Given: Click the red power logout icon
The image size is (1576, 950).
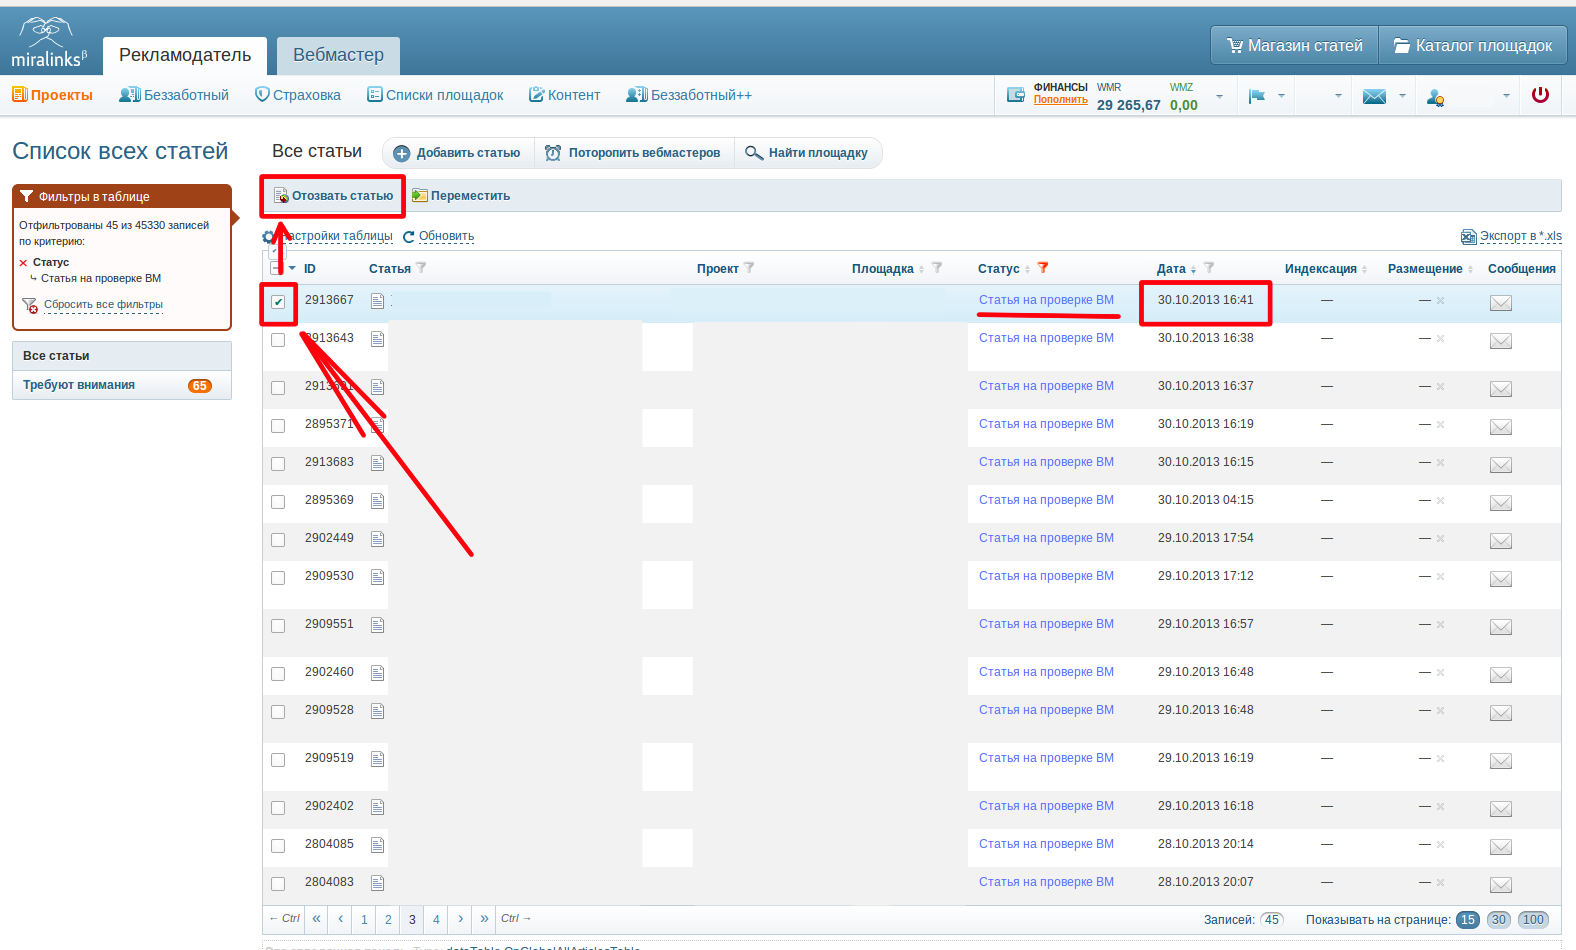Looking at the screenshot, I should coord(1540,95).
